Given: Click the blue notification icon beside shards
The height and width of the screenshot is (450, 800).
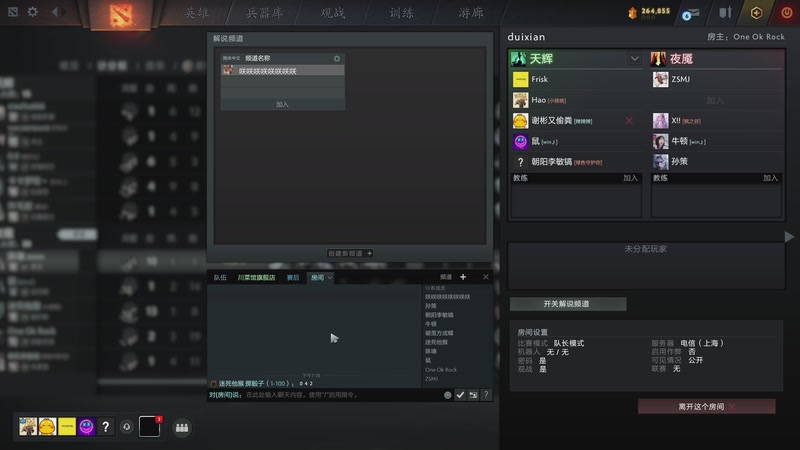Looking at the screenshot, I should pos(690,14).
